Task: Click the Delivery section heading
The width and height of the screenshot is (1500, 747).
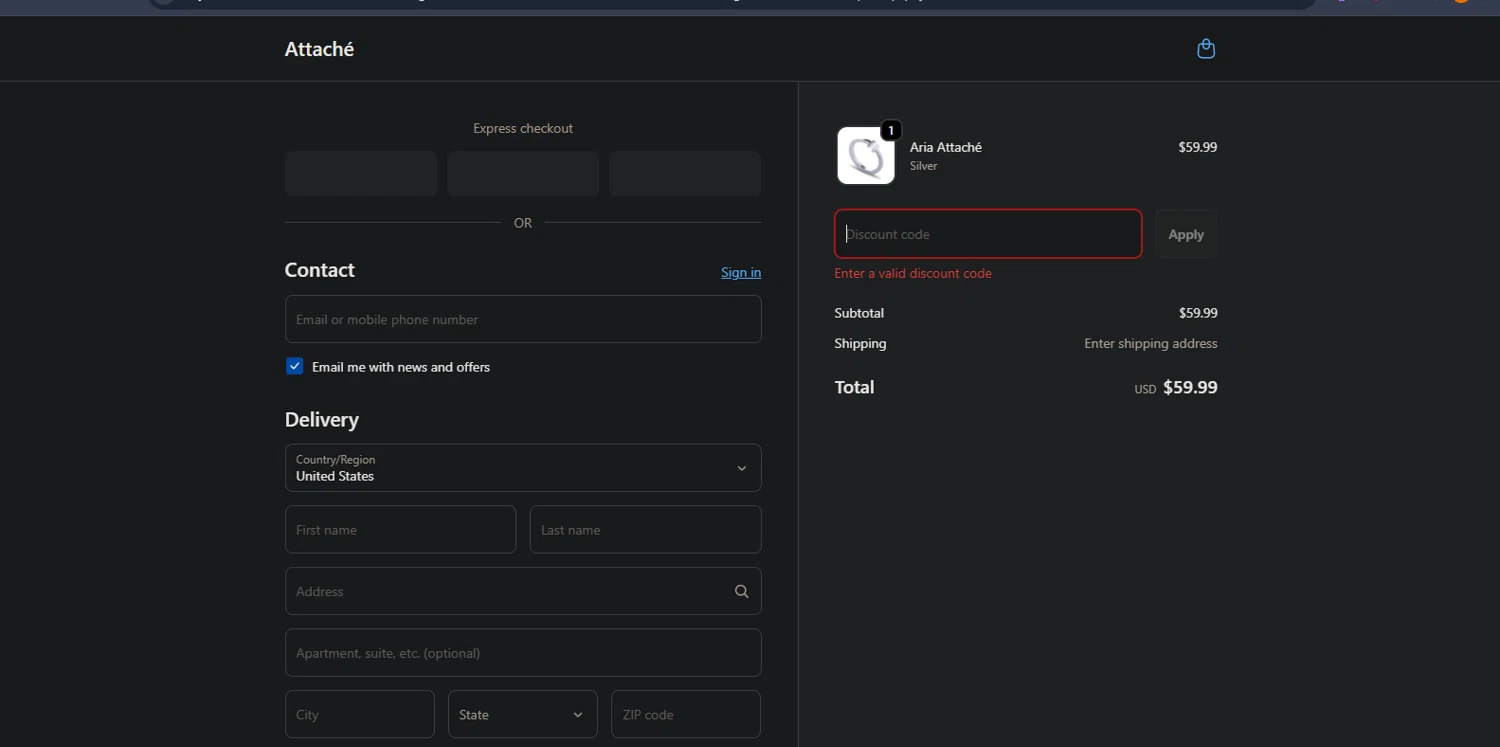Action: click(x=321, y=419)
